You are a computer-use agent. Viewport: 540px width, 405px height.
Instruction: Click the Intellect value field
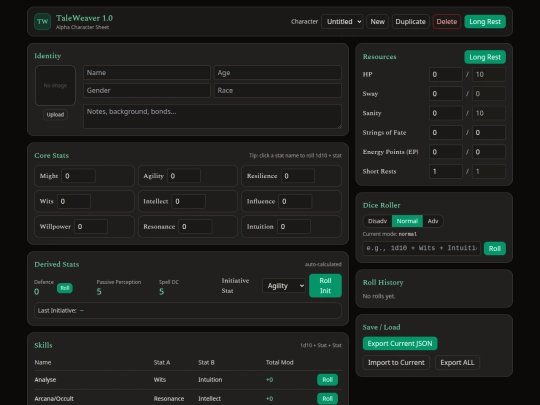coord(188,201)
